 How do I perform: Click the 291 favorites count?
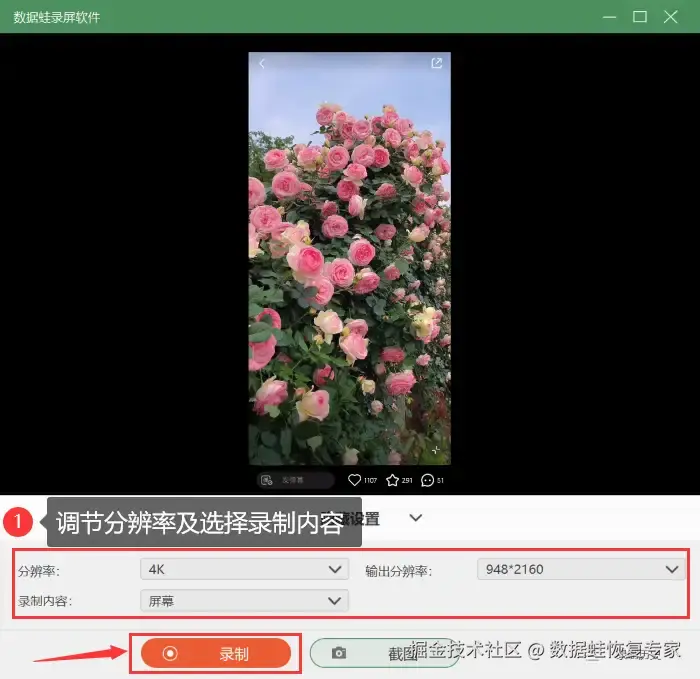point(407,480)
